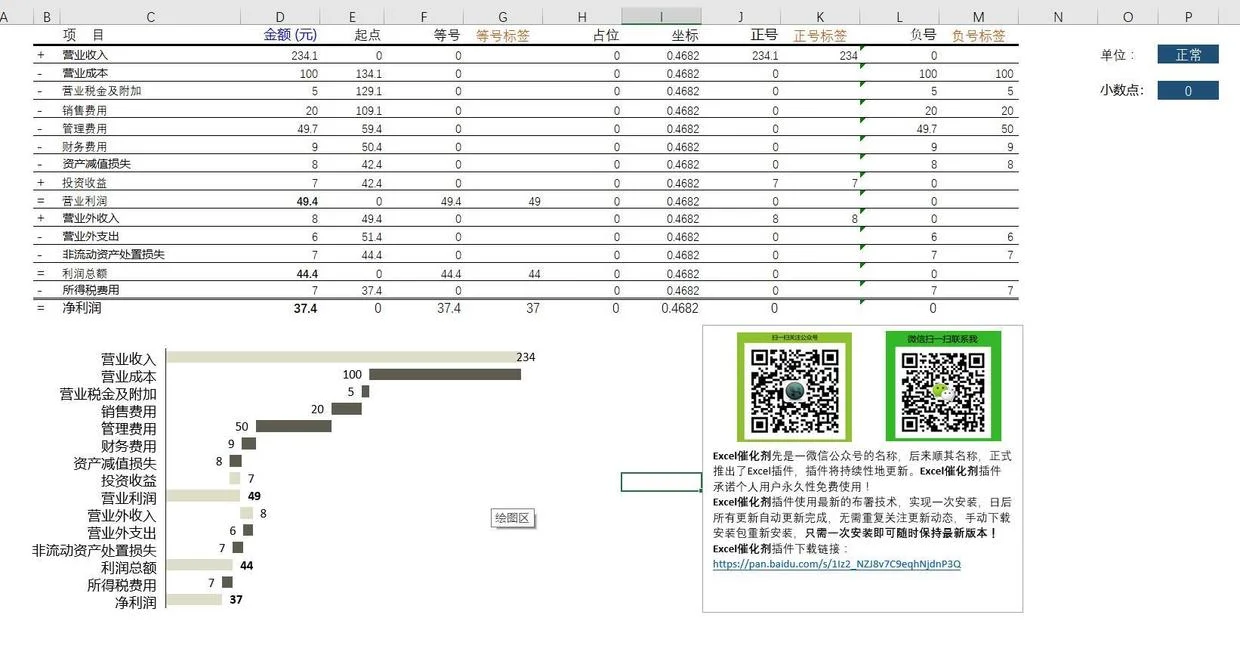Select the 小数点 value cell showing 0

[1188, 91]
